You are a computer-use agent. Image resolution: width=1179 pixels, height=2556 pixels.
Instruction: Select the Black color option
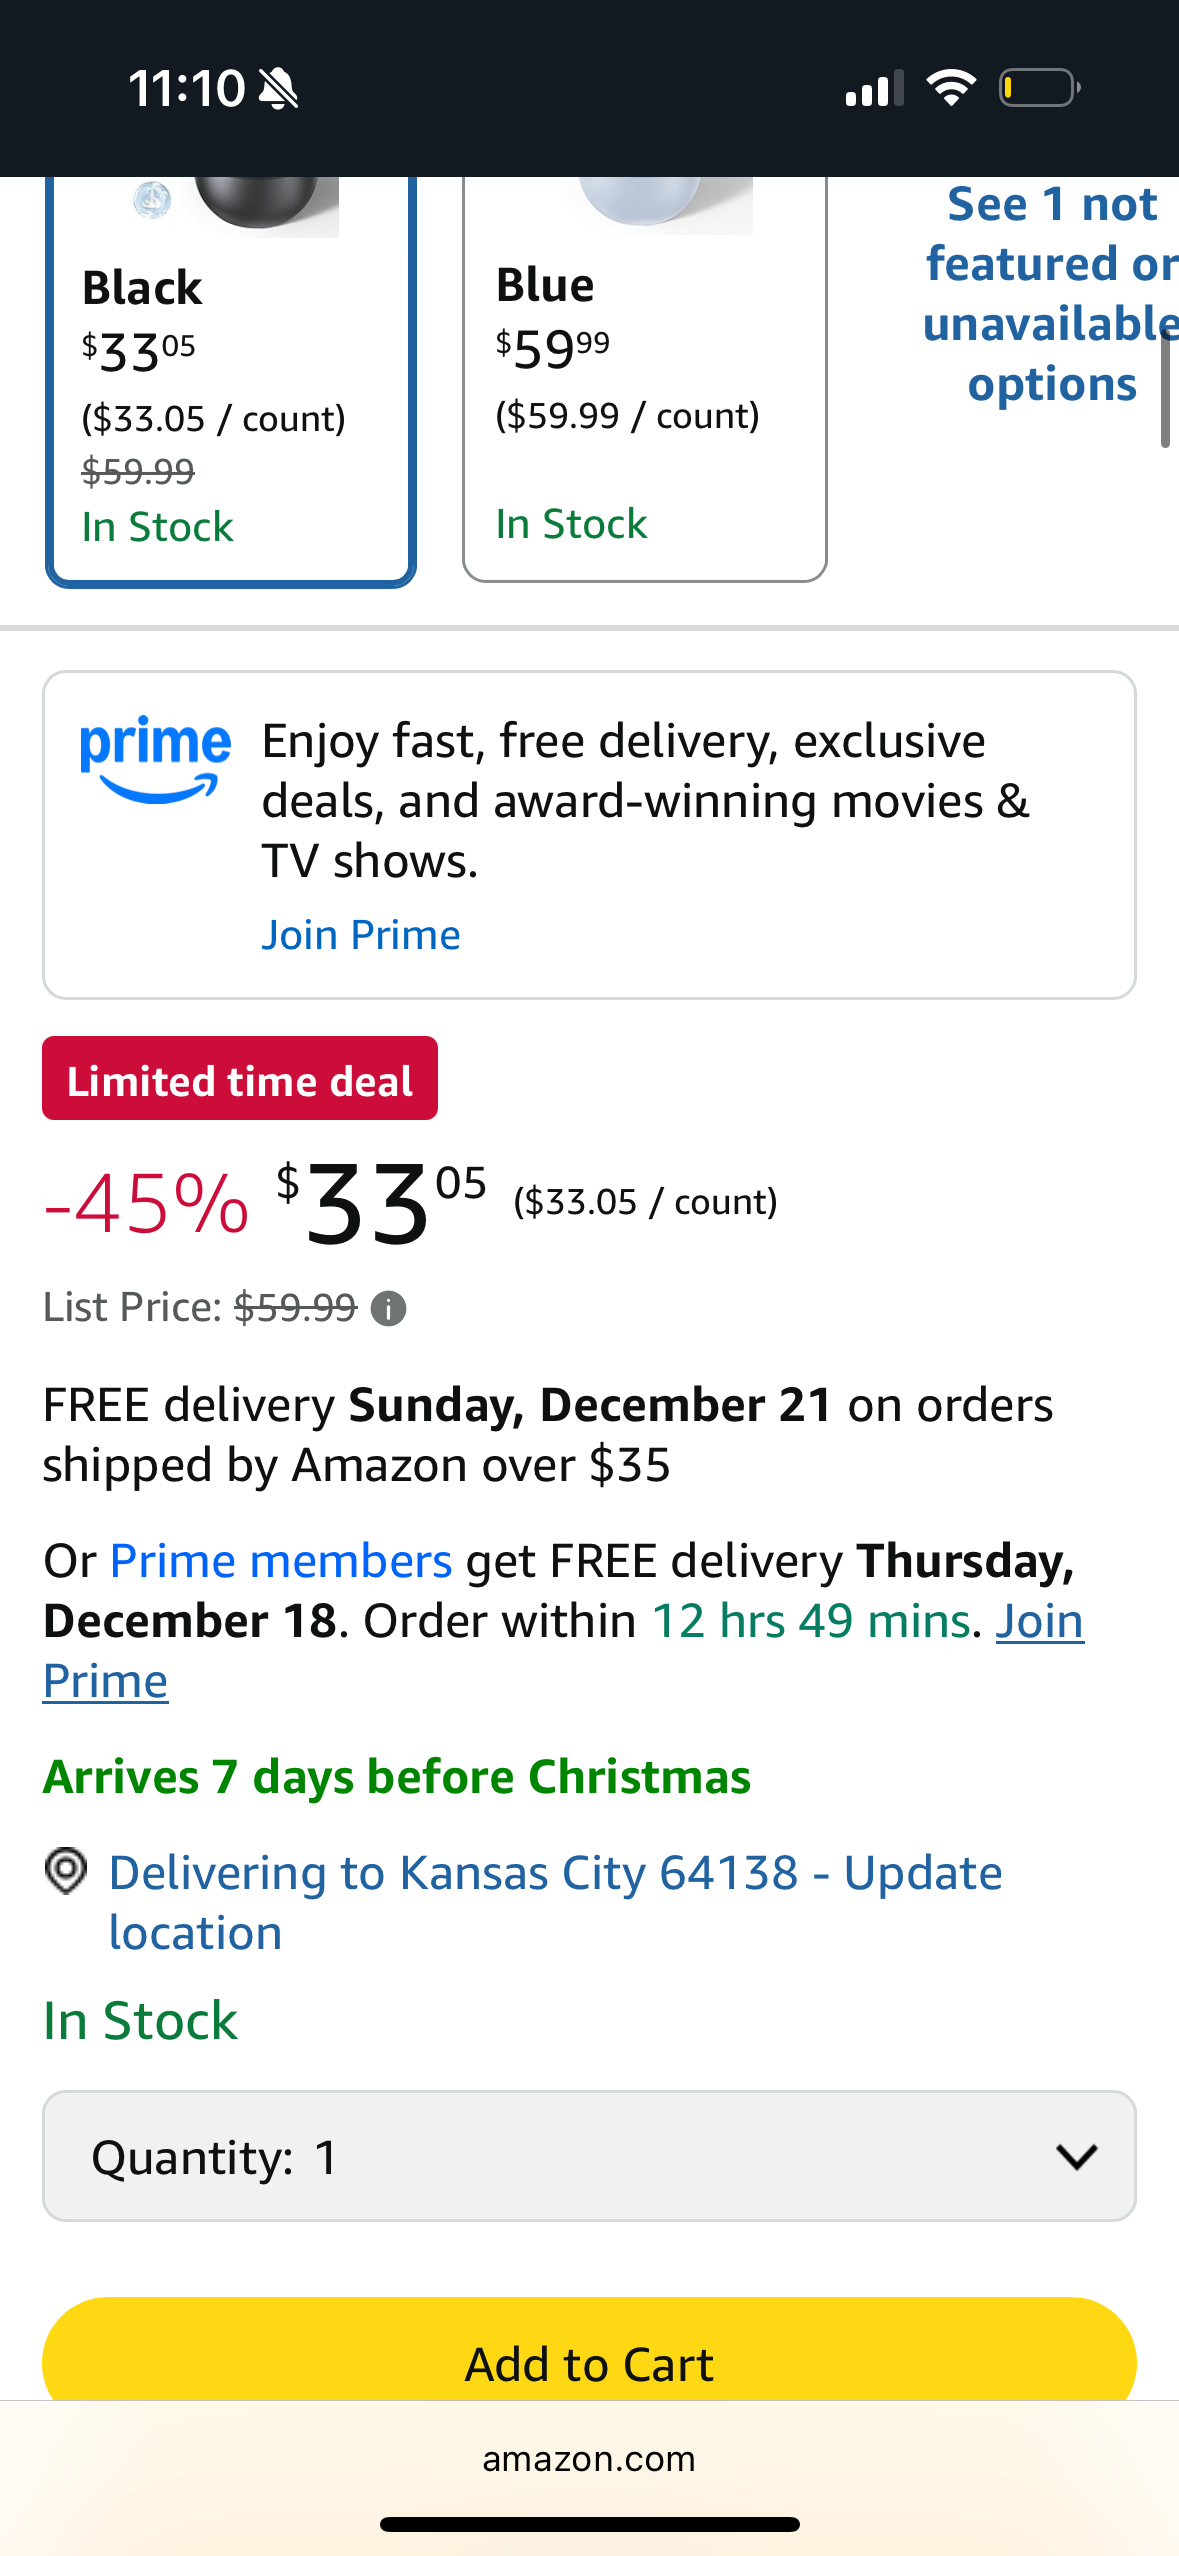(x=230, y=400)
